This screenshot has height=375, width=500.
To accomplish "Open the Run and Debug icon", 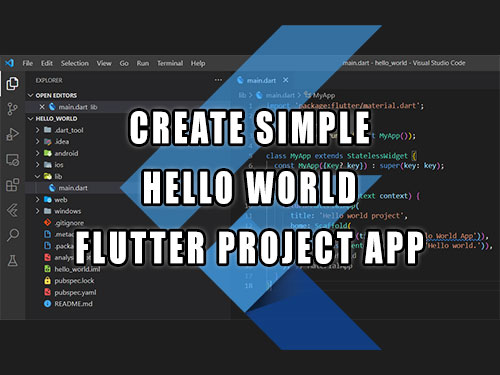I will coord(12,134).
